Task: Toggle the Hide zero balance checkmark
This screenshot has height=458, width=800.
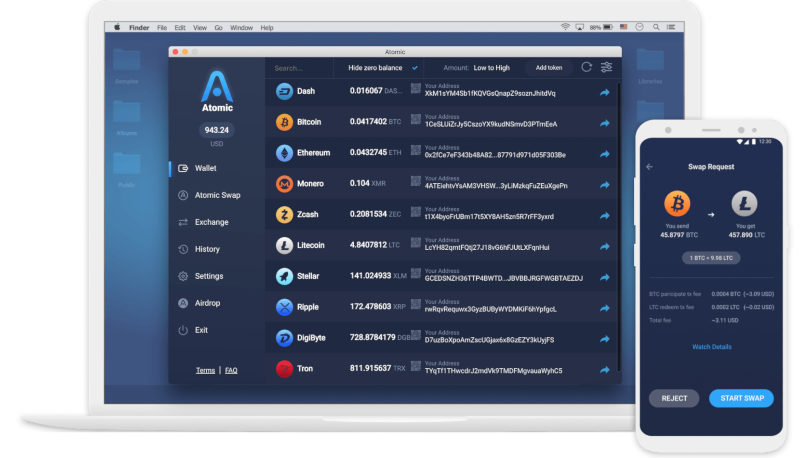Action: (415, 68)
